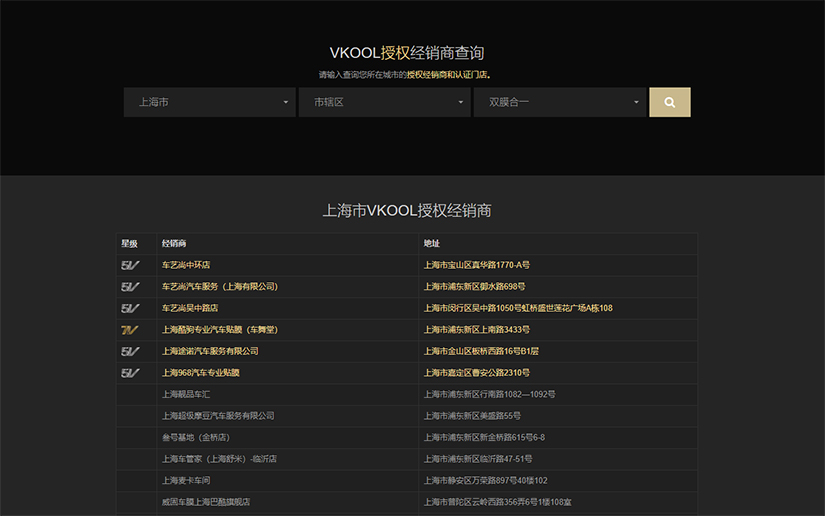Click the highlighted 授权经销商和认证门店 hint text
Viewport: 825px width, 516px height.
click(x=447, y=75)
